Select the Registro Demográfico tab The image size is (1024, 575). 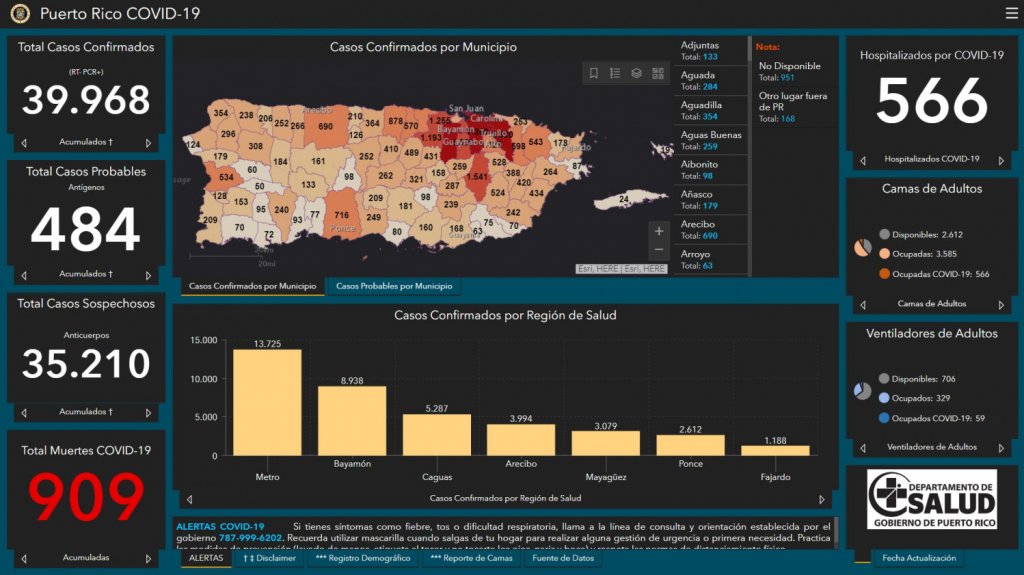tap(363, 559)
